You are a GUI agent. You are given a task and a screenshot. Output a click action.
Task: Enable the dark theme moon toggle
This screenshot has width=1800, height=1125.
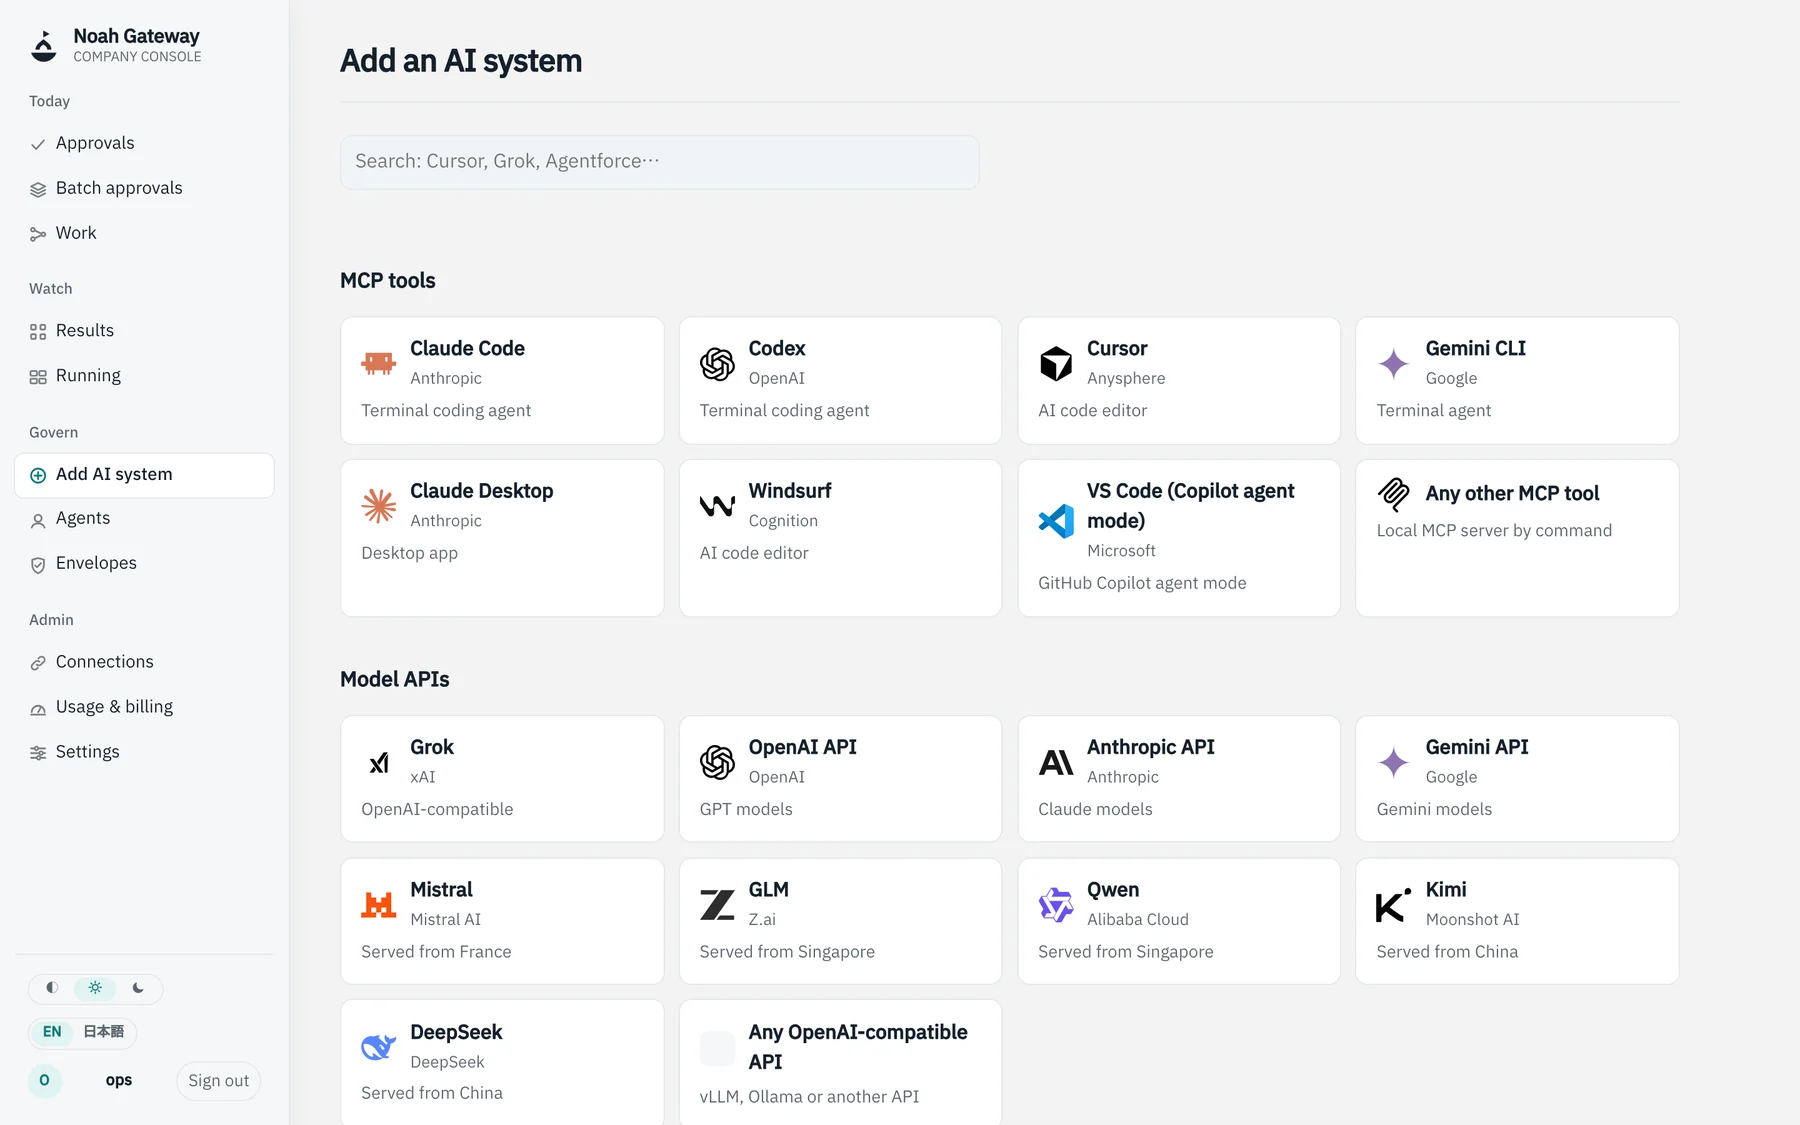pos(138,988)
